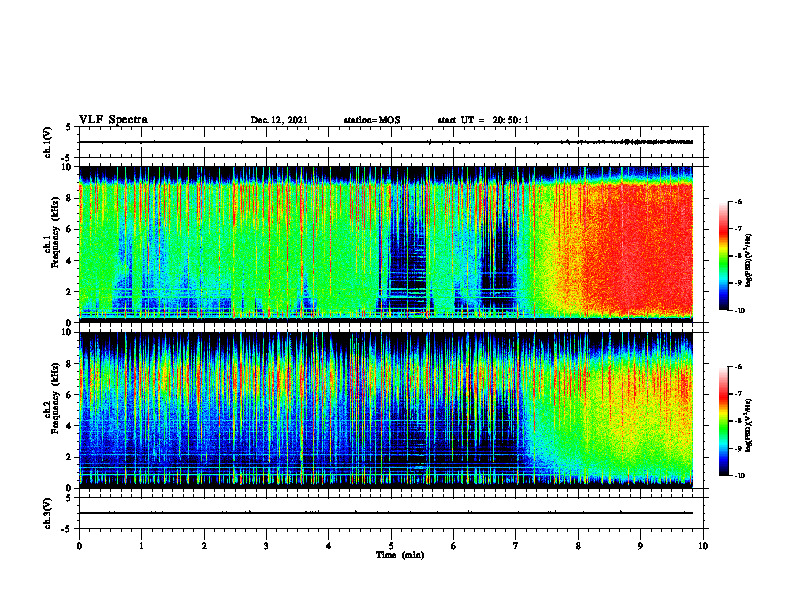Screen dimensions: 792x612
Task: Click the ch.1 spectrogram color scale bar
Action: [723, 256]
